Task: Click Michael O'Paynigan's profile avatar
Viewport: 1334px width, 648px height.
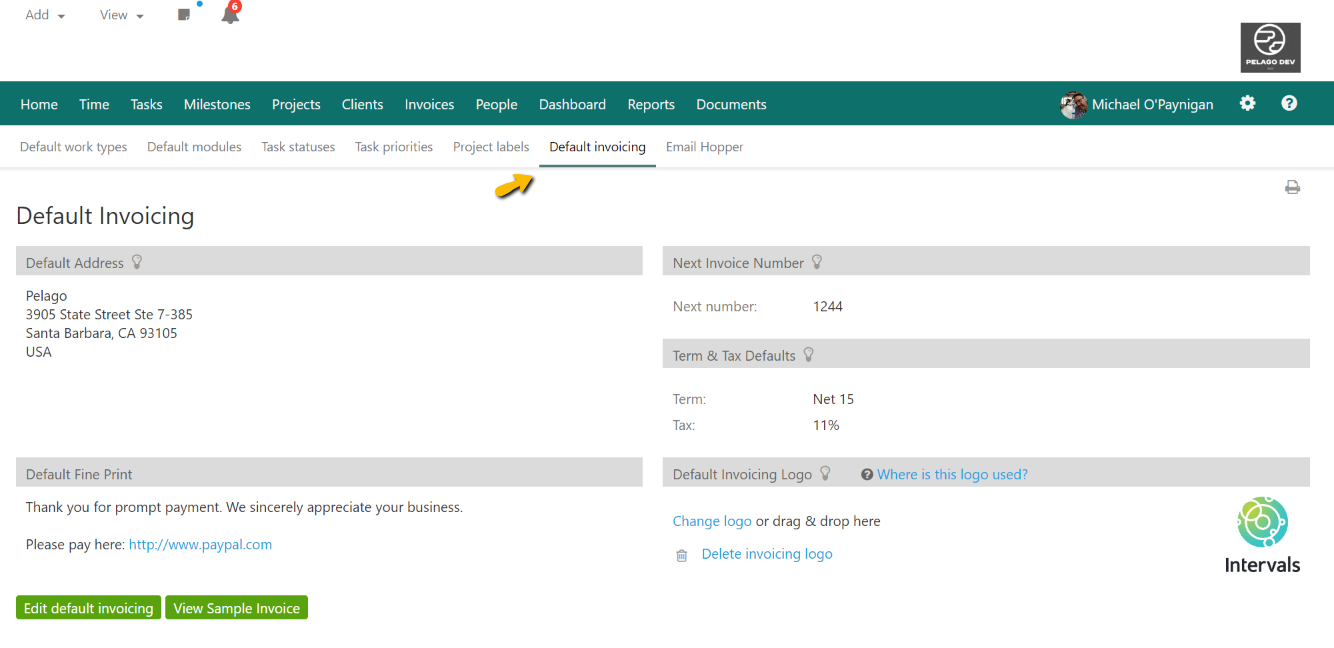Action: [1073, 103]
